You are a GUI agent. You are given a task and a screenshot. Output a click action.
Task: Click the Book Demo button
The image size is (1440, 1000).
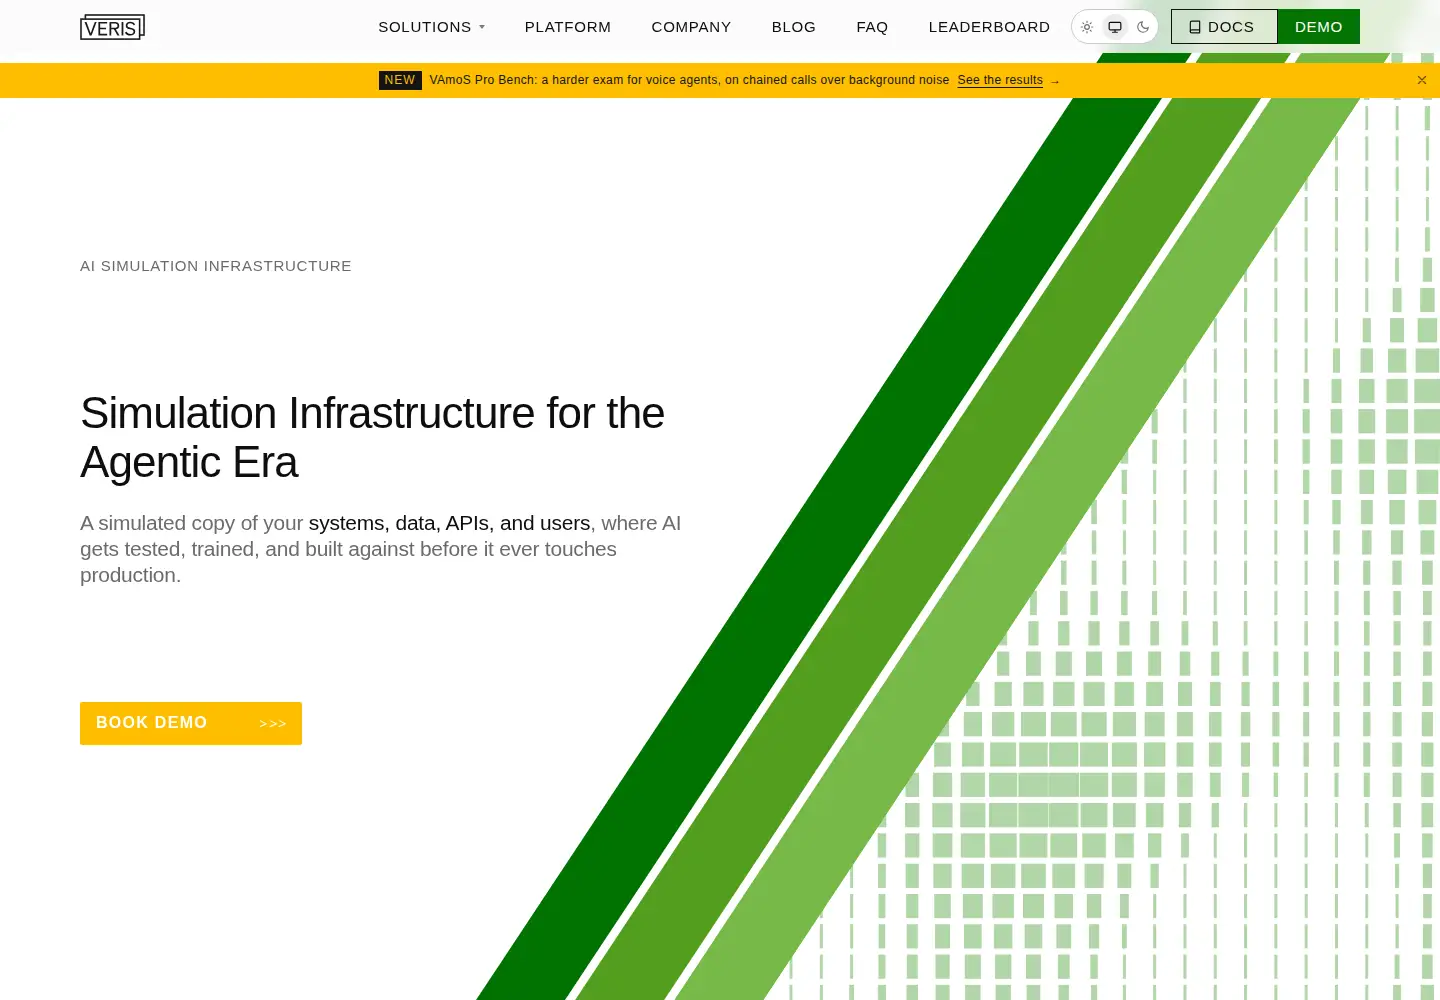pos(191,723)
